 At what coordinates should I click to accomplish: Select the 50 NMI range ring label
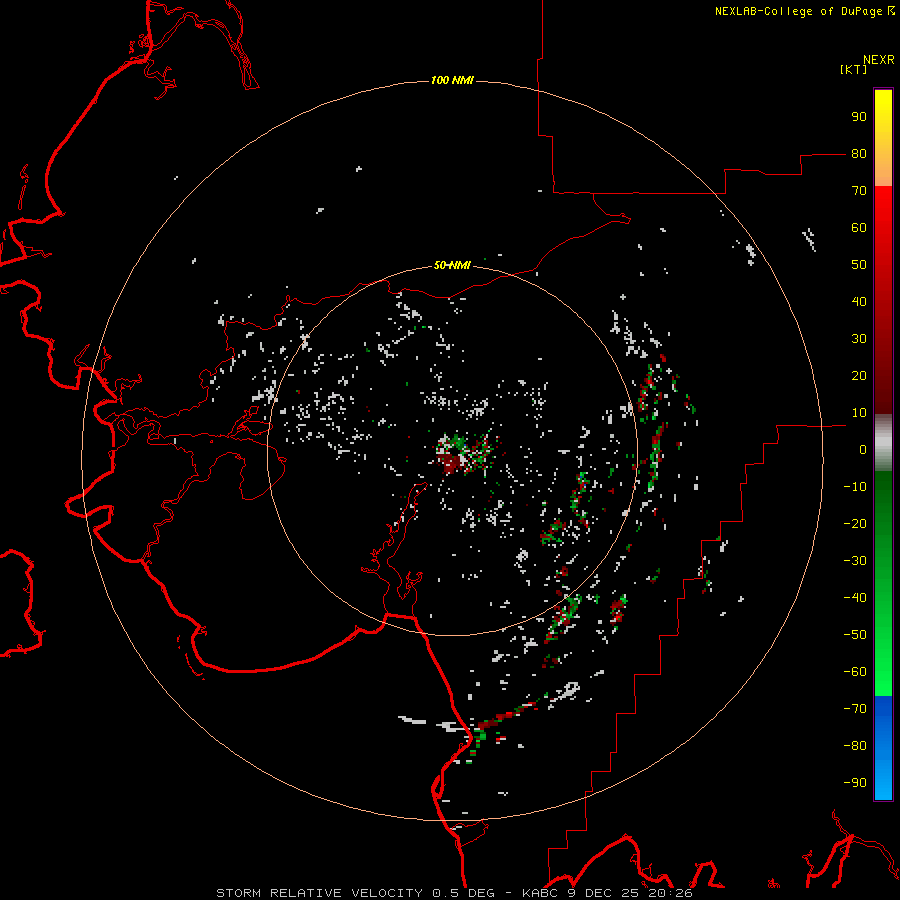[x=452, y=265]
